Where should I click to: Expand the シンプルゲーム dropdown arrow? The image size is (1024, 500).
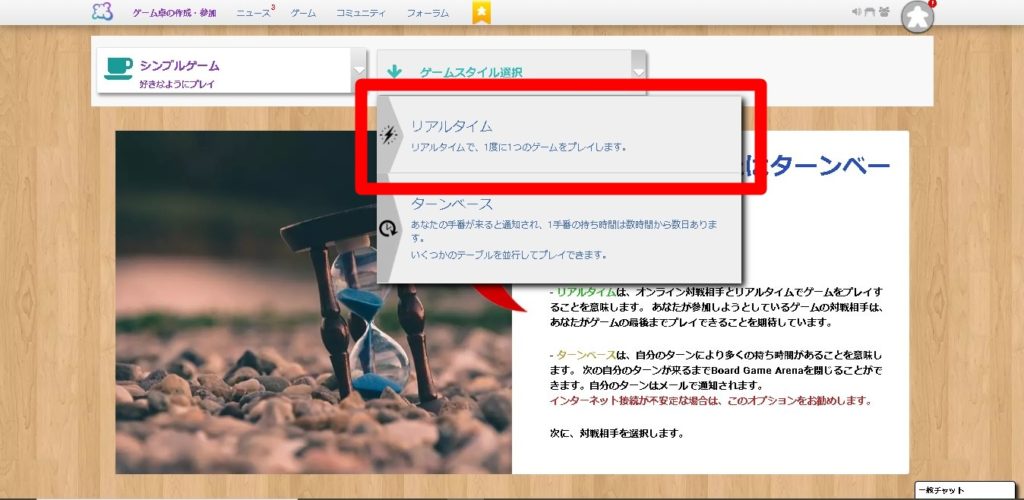[x=359, y=70]
